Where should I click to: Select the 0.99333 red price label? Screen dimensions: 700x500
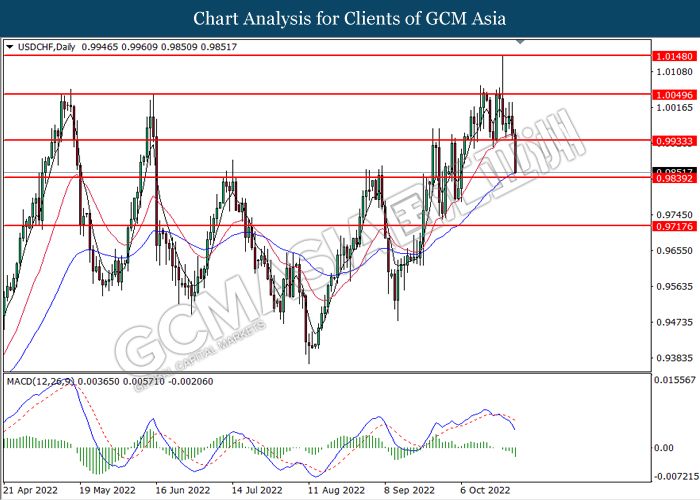[674, 141]
